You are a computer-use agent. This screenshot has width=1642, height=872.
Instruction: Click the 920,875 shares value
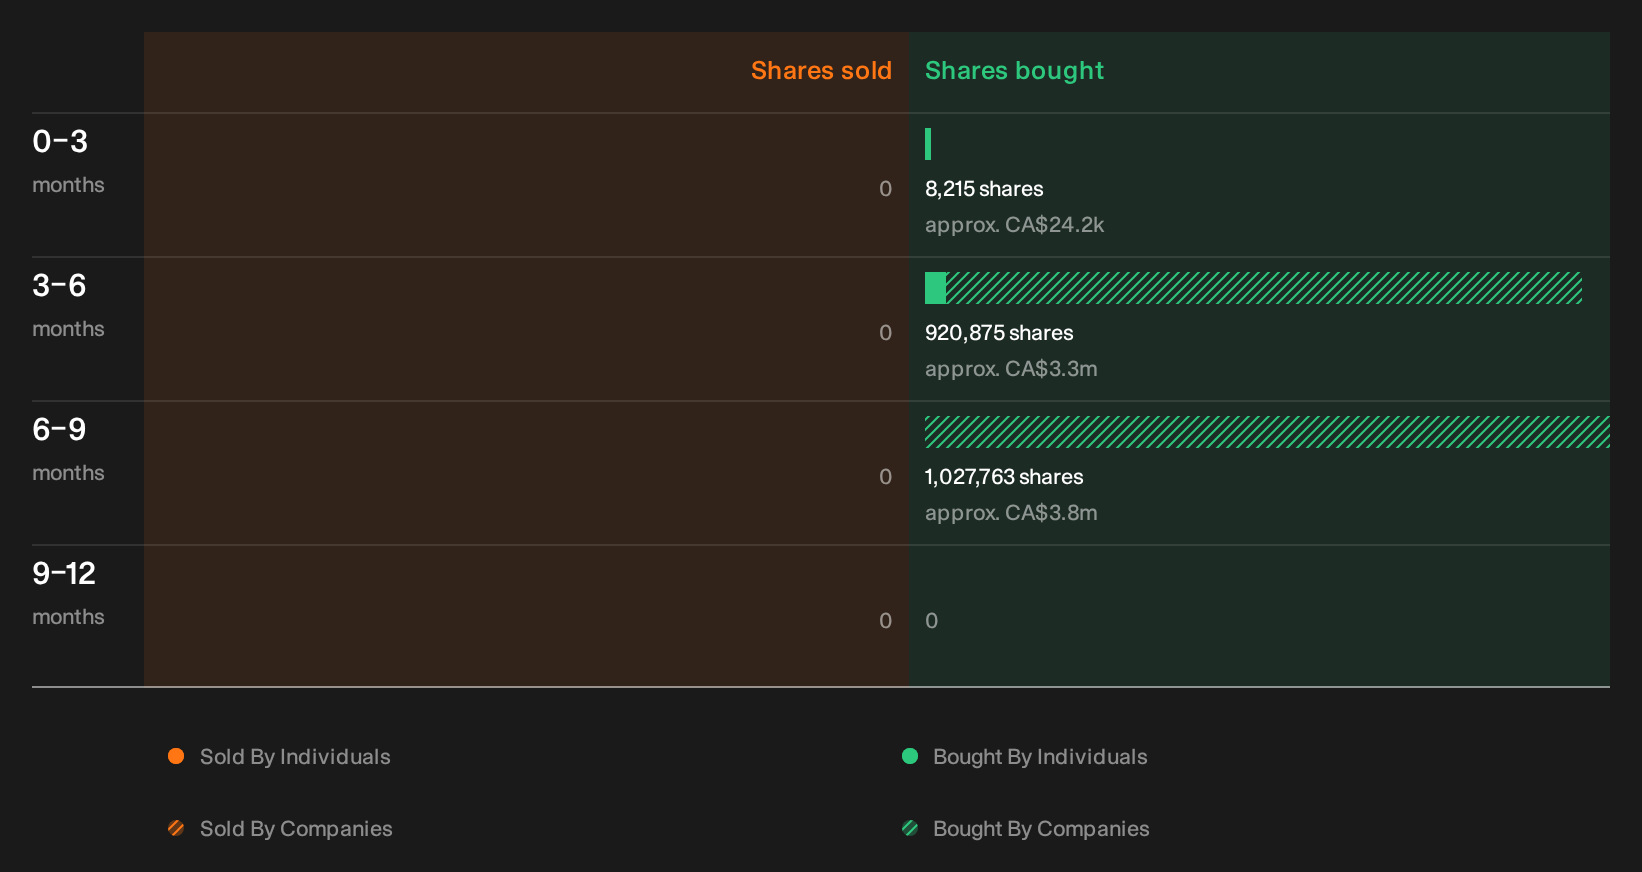(x=999, y=333)
